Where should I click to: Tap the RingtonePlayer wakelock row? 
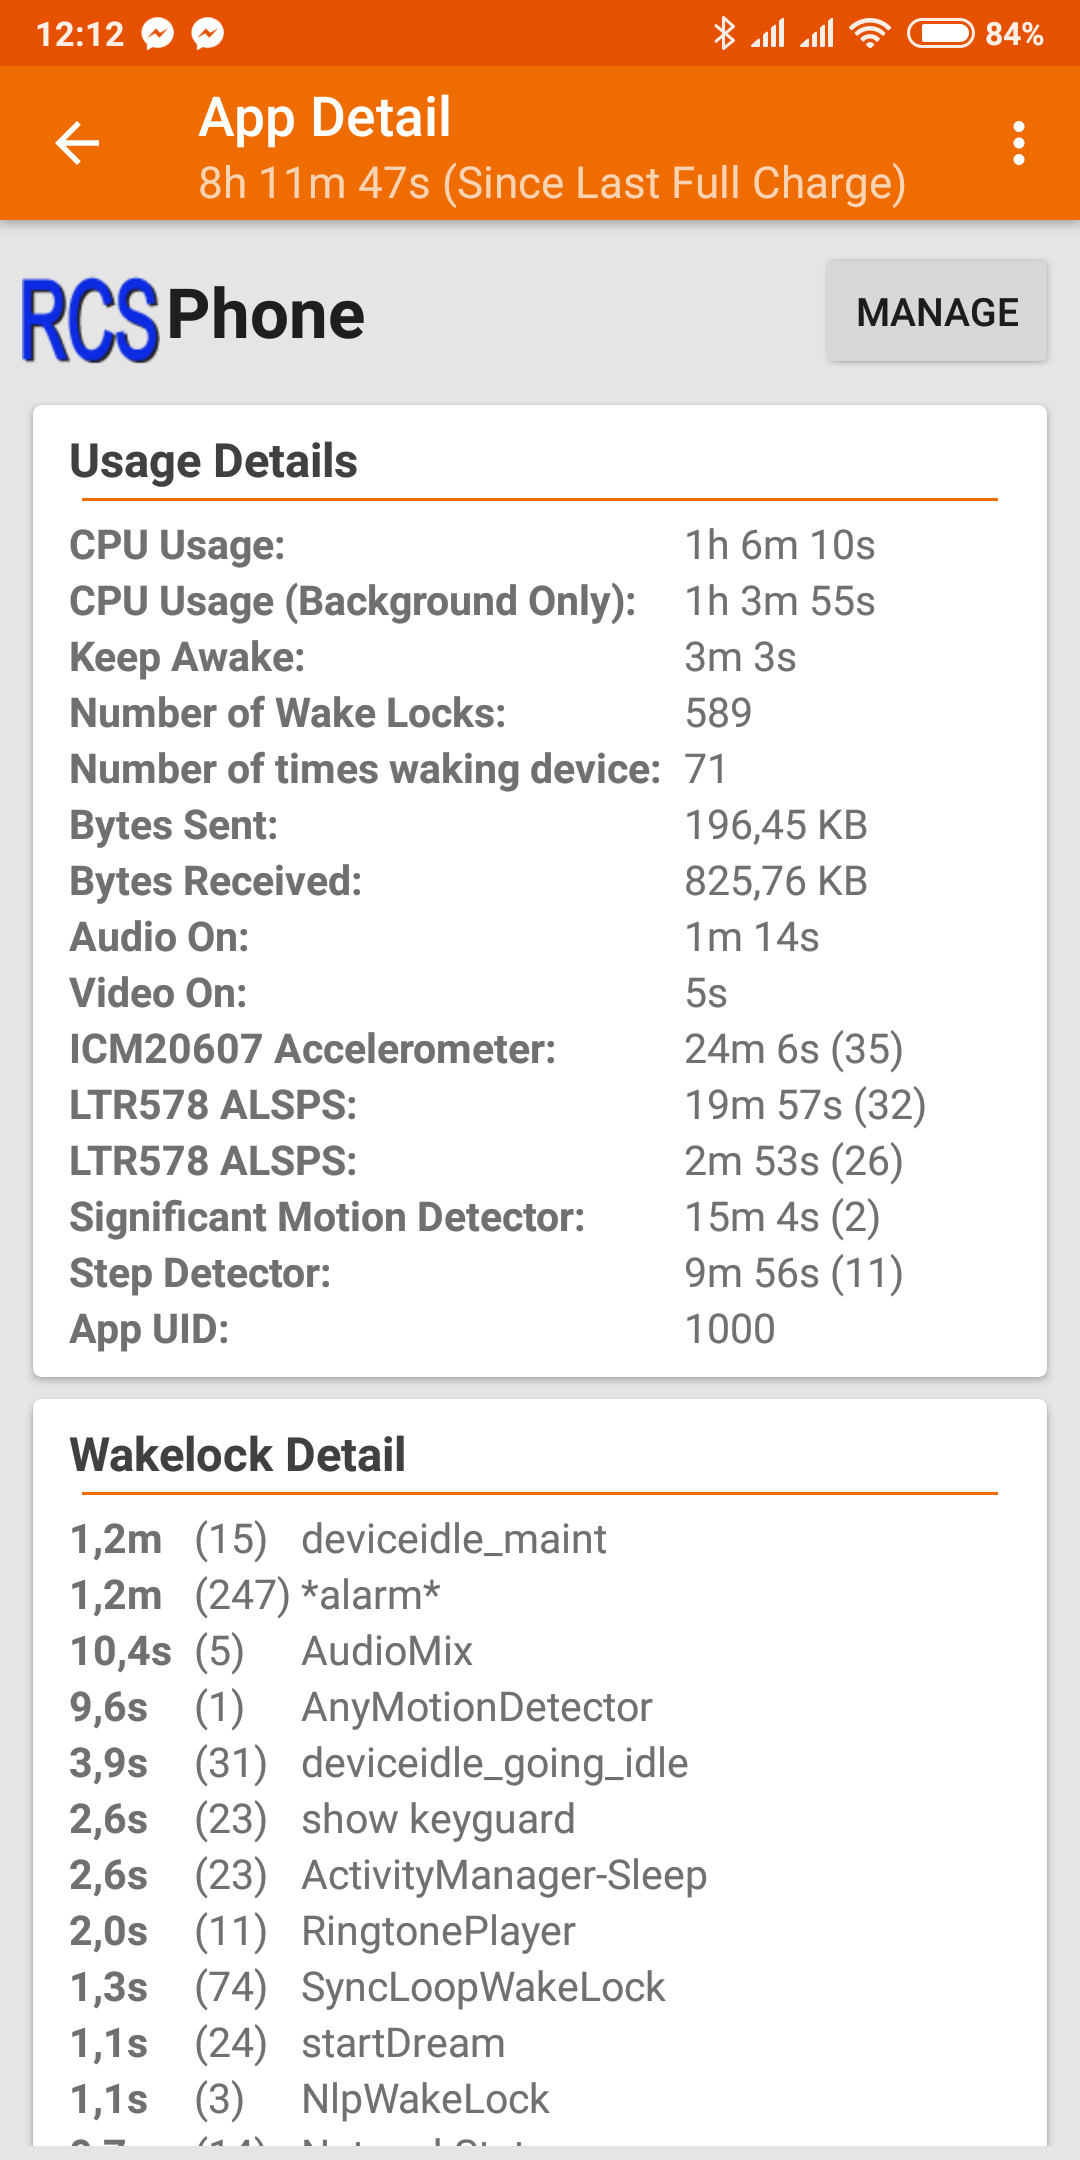[438, 1931]
